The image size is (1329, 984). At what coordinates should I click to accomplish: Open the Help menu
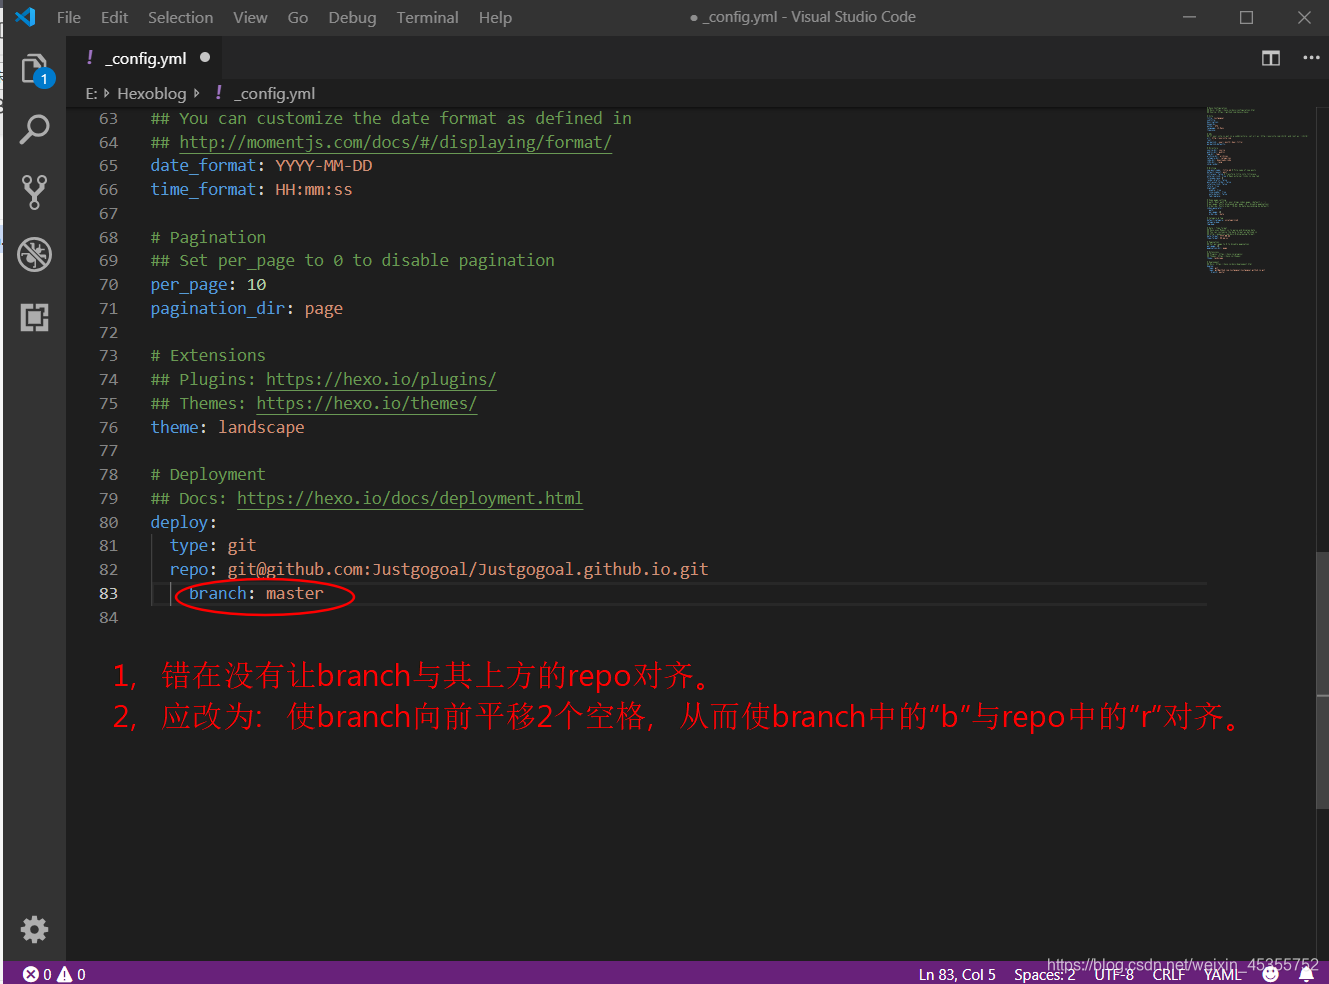point(495,17)
